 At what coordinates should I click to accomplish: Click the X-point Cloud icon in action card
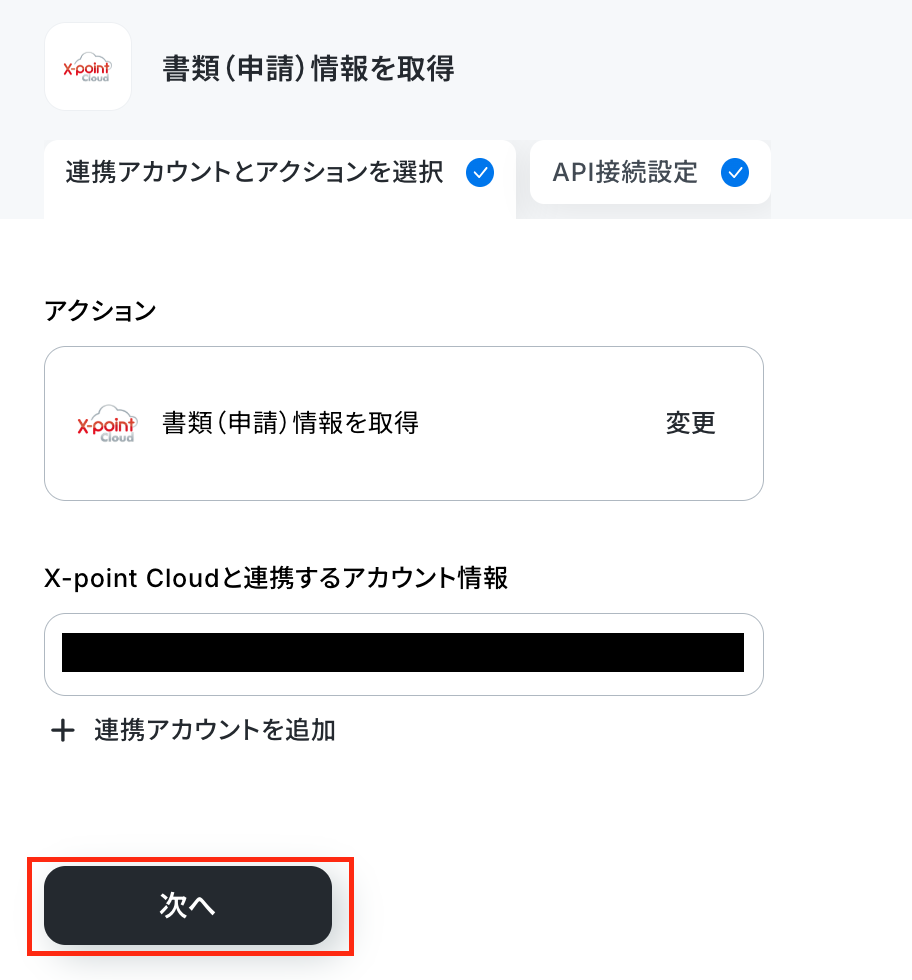tap(106, 424)
